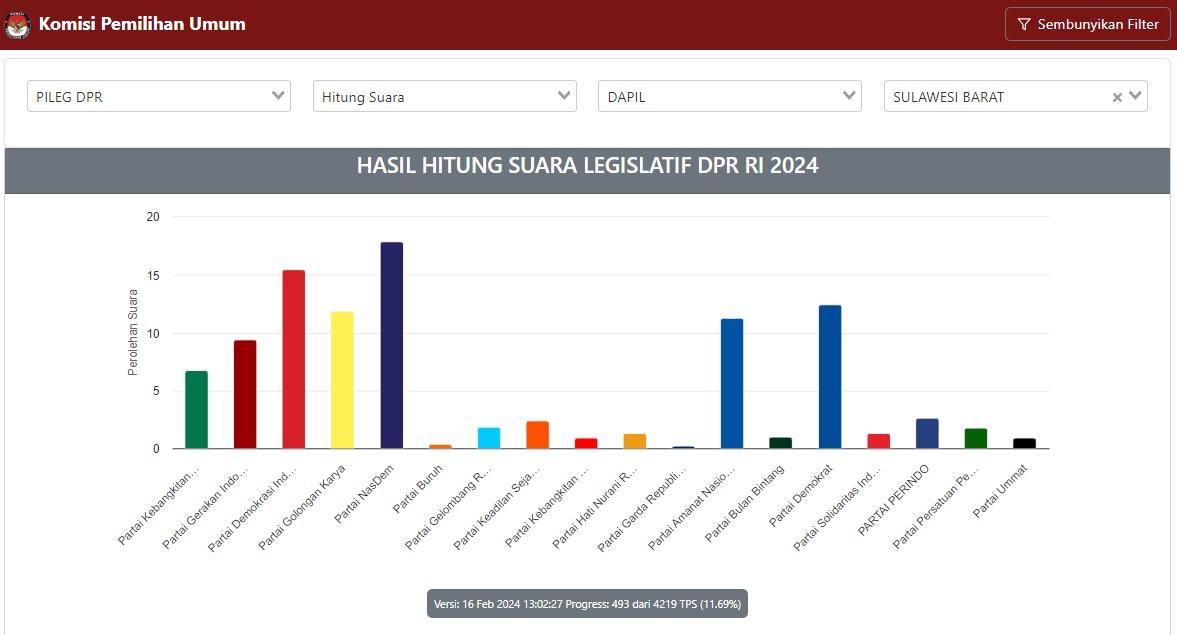Image resolution: width=1177 pixels, height=635 pixels.
Task: Click the Komisi Pemilihan Umum header link
Action: coord(142,23)
